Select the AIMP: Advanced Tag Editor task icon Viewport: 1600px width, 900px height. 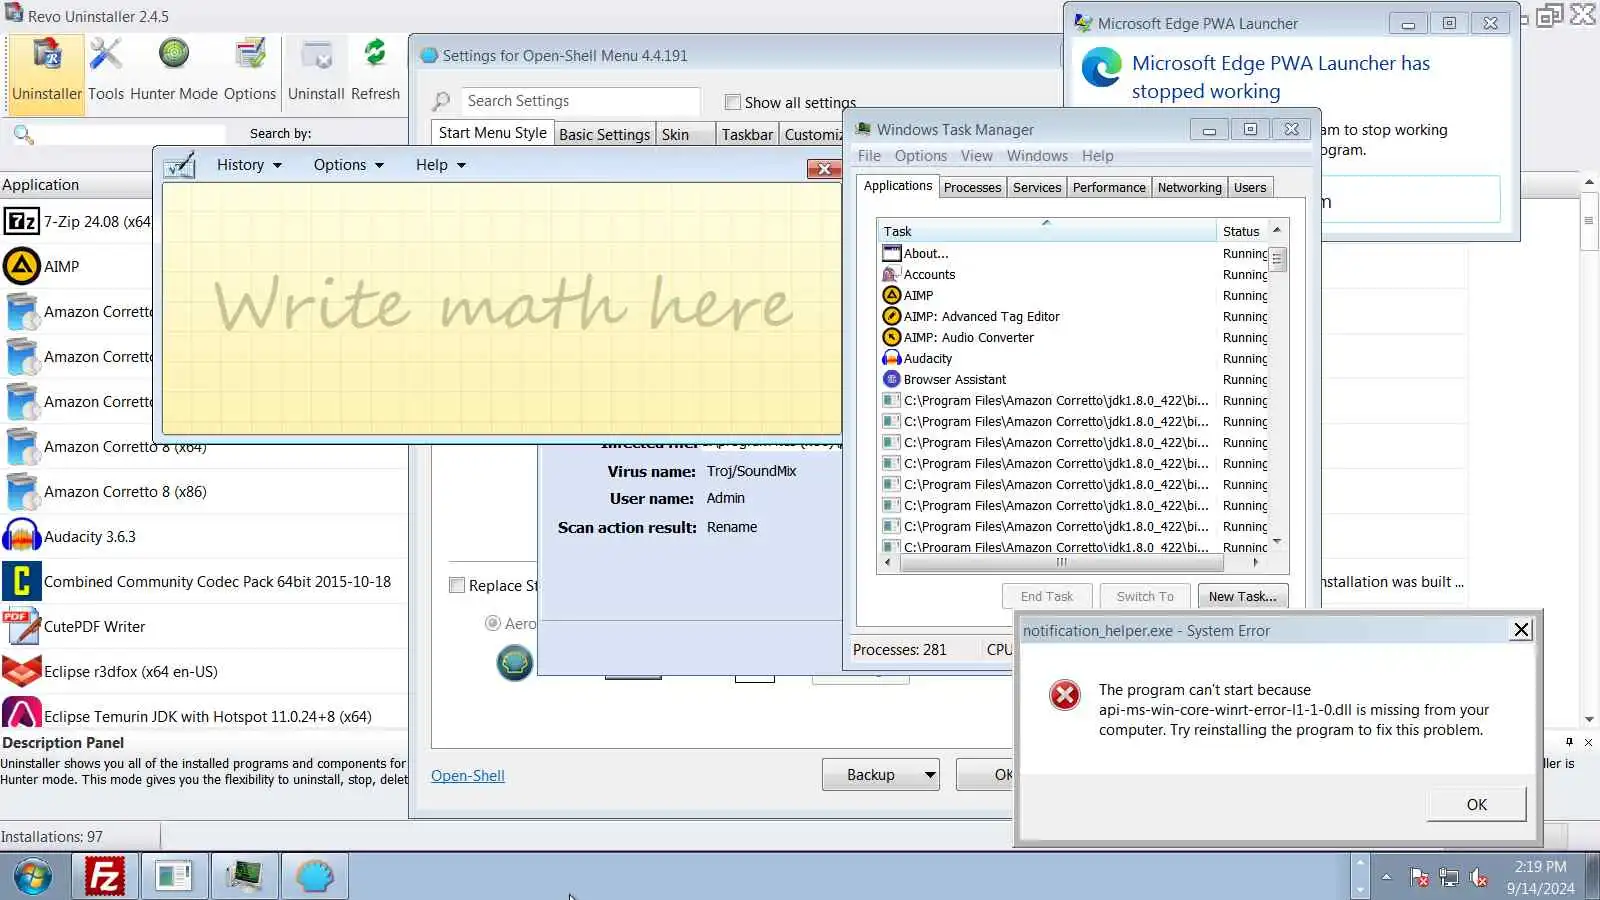point(892,317)
